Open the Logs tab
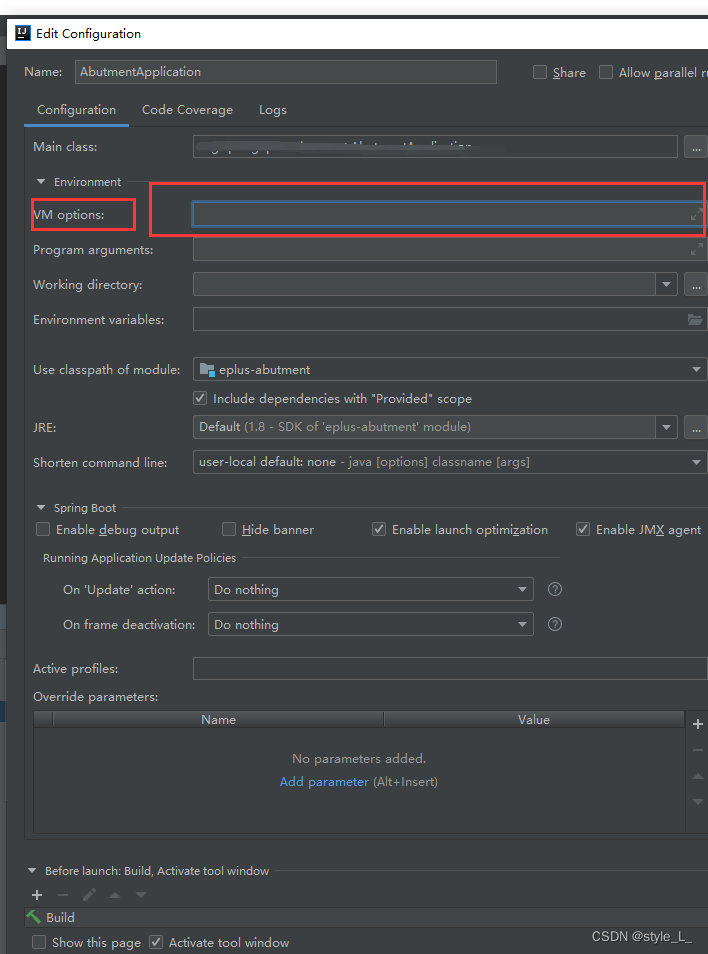This screenshot has width=708, height=954. point(272,110)
